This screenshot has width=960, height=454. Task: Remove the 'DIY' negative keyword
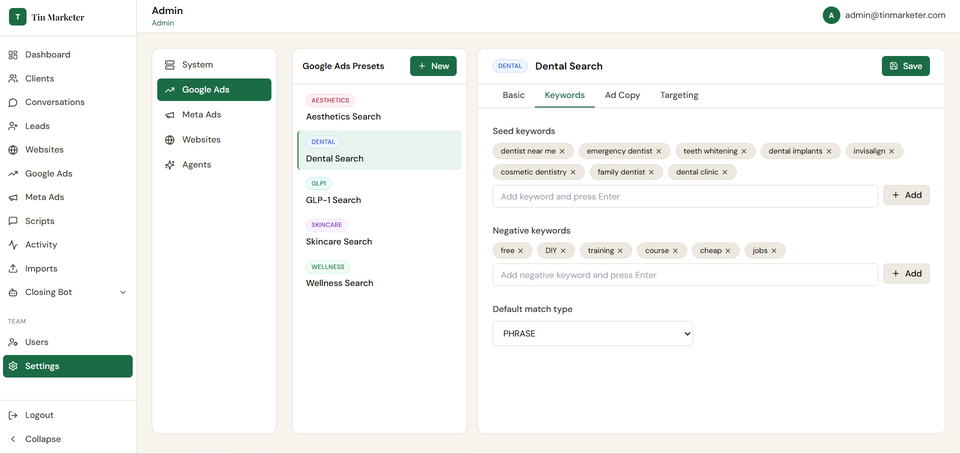tap(563, 251)
